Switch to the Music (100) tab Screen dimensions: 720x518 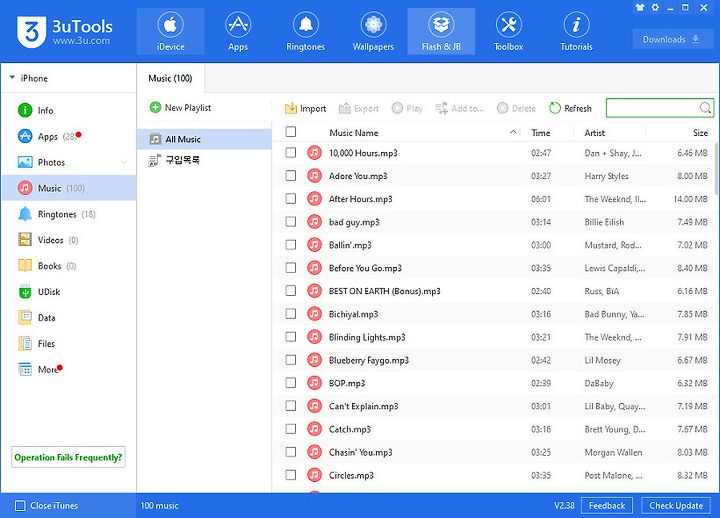pyautogui.click(x=170, y=78)
